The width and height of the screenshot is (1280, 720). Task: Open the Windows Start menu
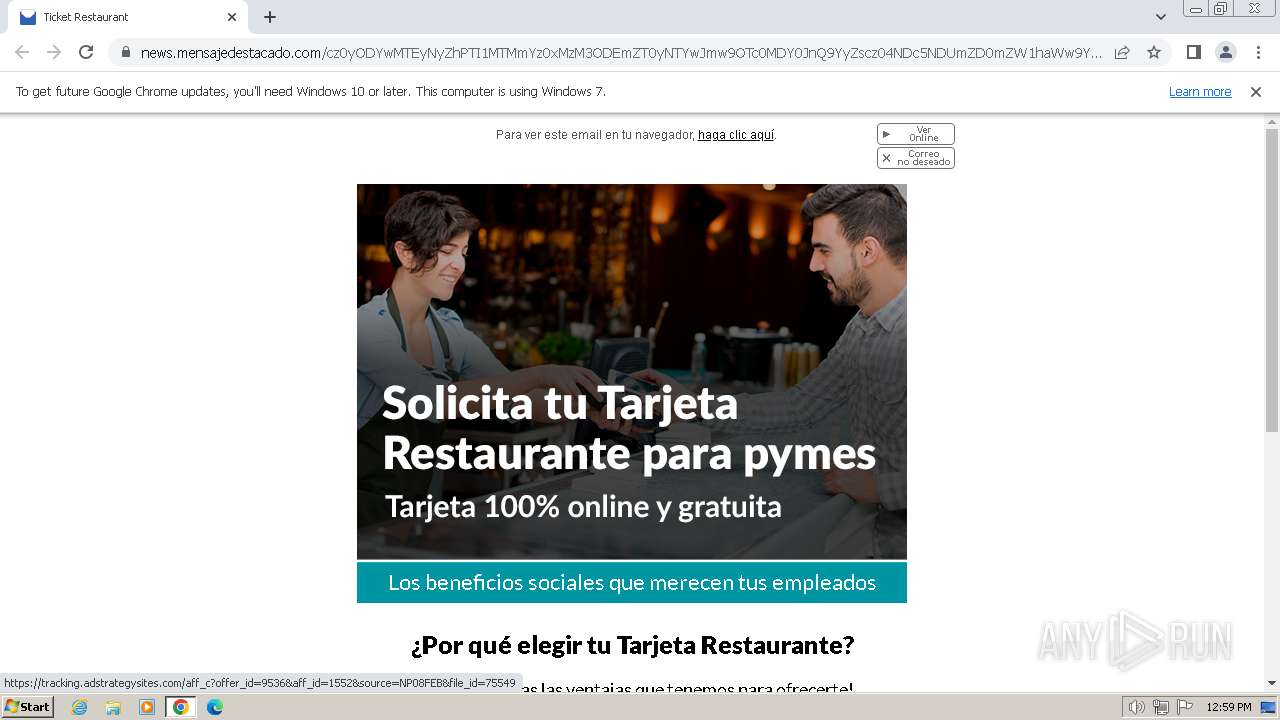27,707
